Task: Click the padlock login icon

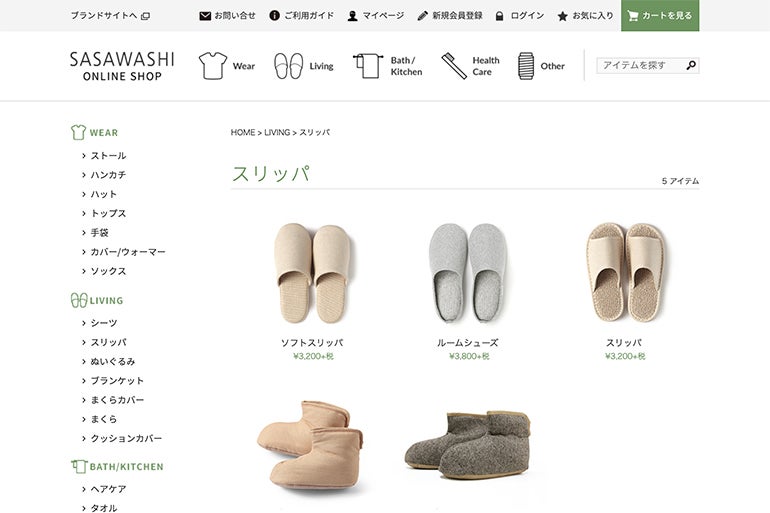Action: coord(499,16)
